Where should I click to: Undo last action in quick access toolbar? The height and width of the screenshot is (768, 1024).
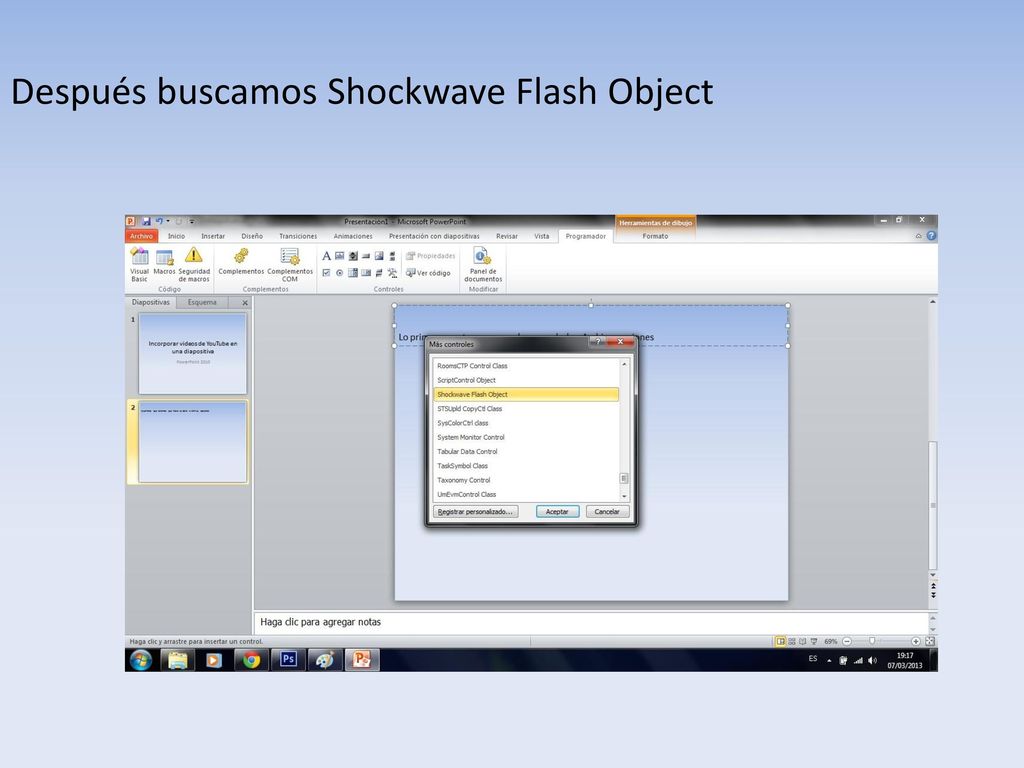(x=159, y=221)
